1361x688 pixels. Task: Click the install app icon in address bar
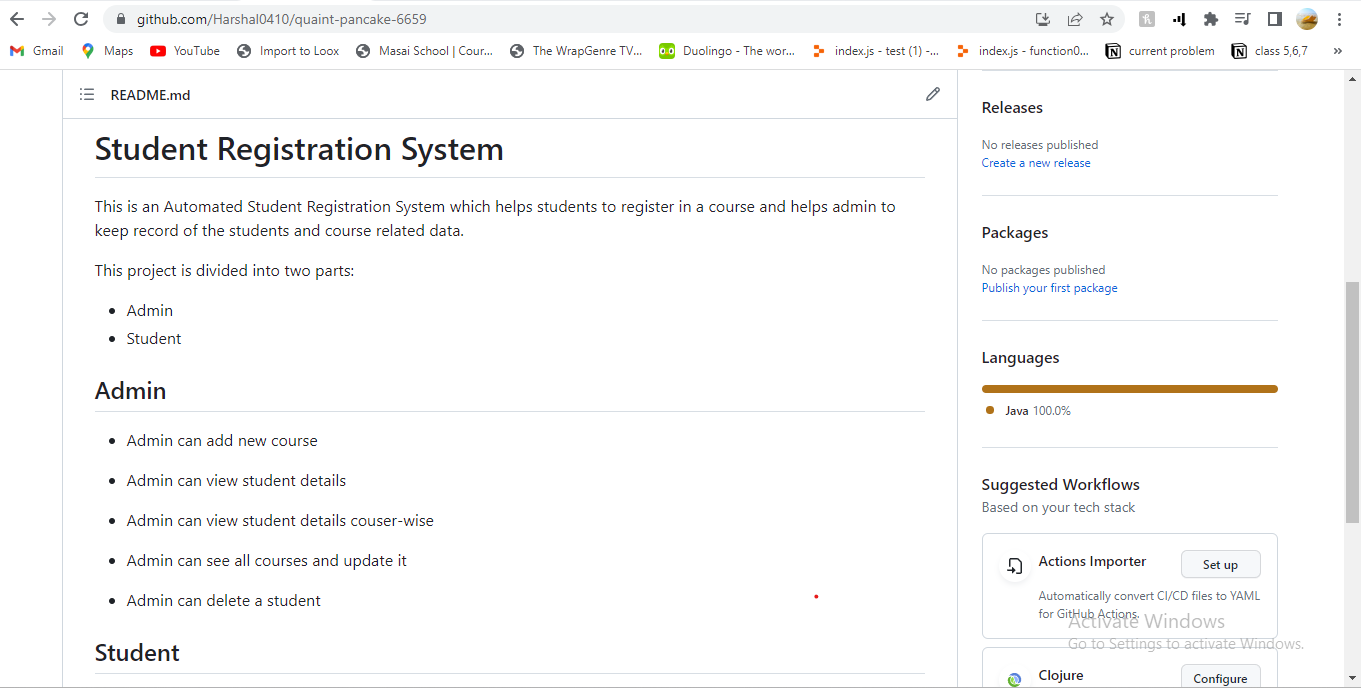(1043, 19)
